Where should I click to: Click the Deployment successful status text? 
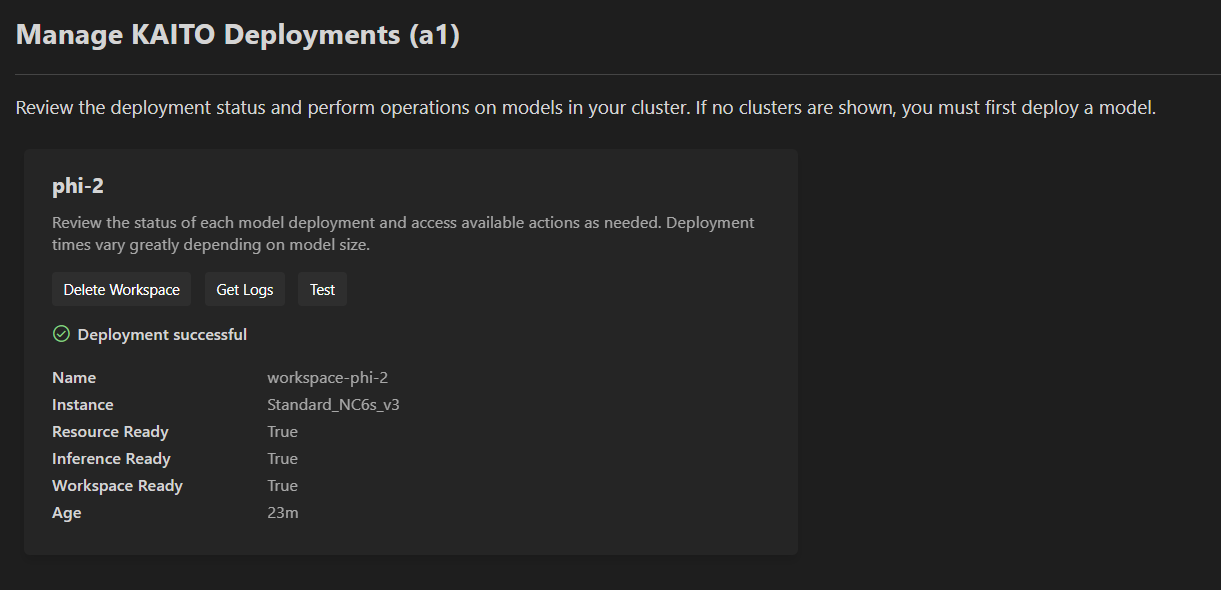point(162,335)
